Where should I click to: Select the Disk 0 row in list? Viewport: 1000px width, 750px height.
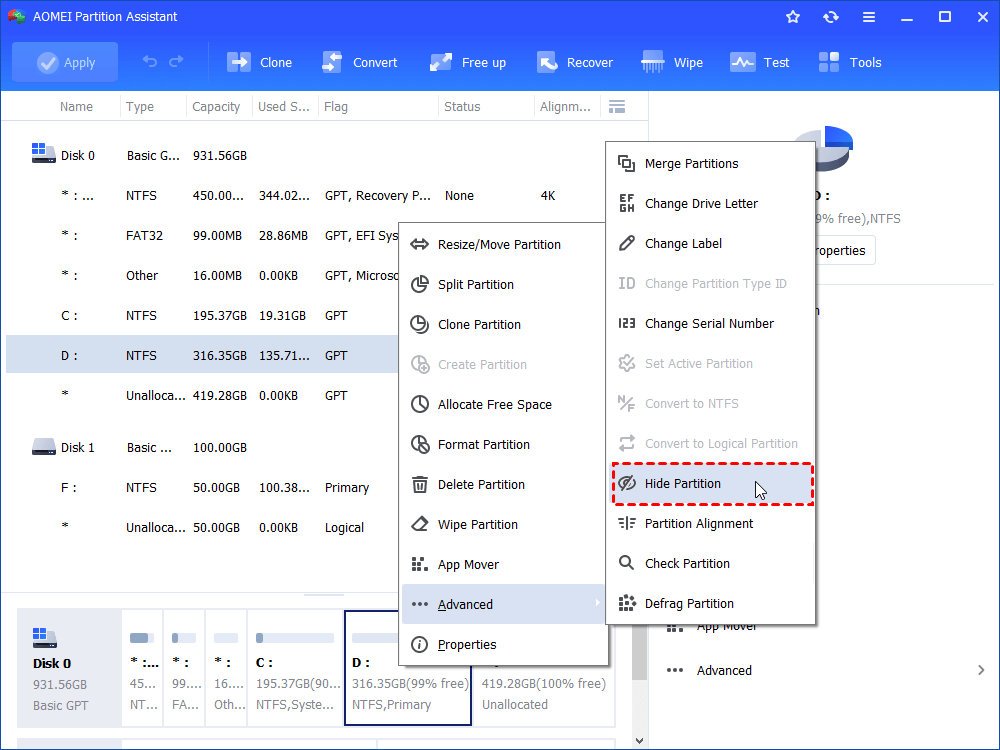pos(306,156)
